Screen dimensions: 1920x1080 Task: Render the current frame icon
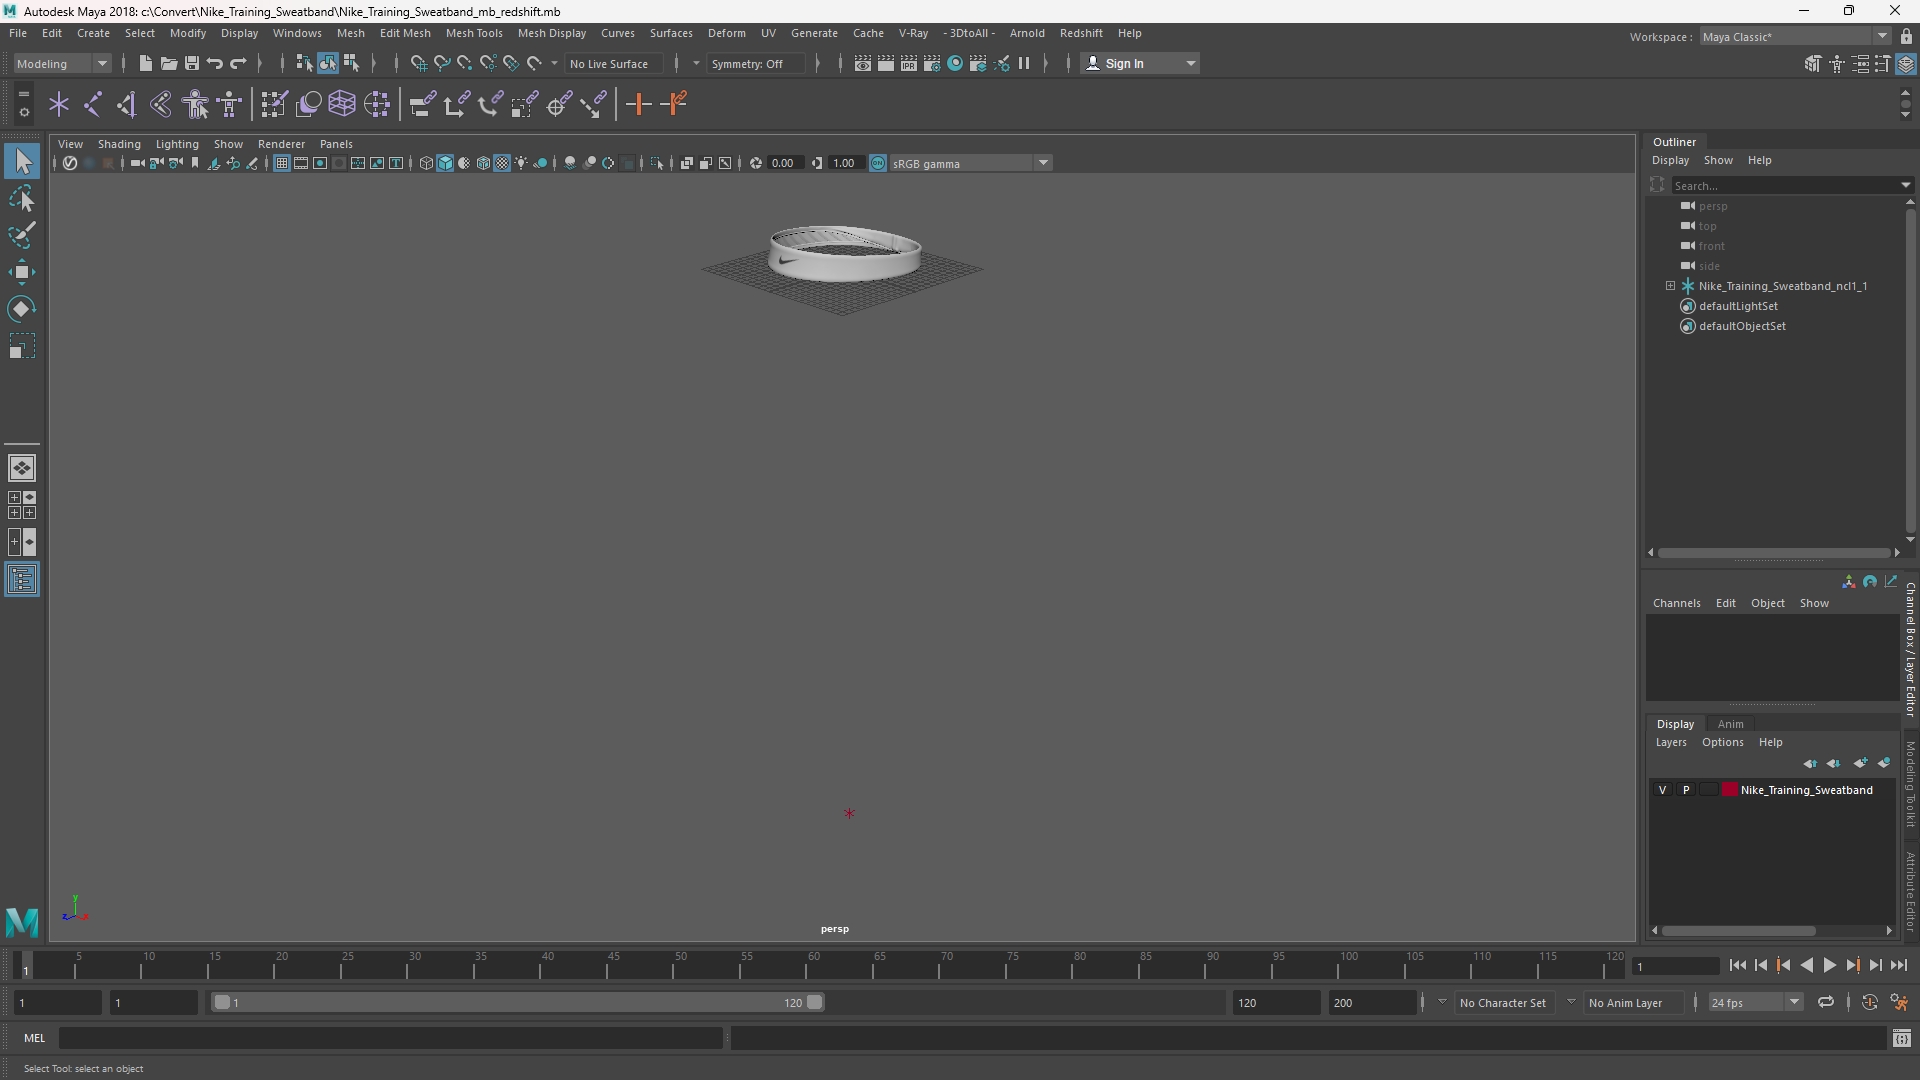pyautogui.click(x=886, y=63)
